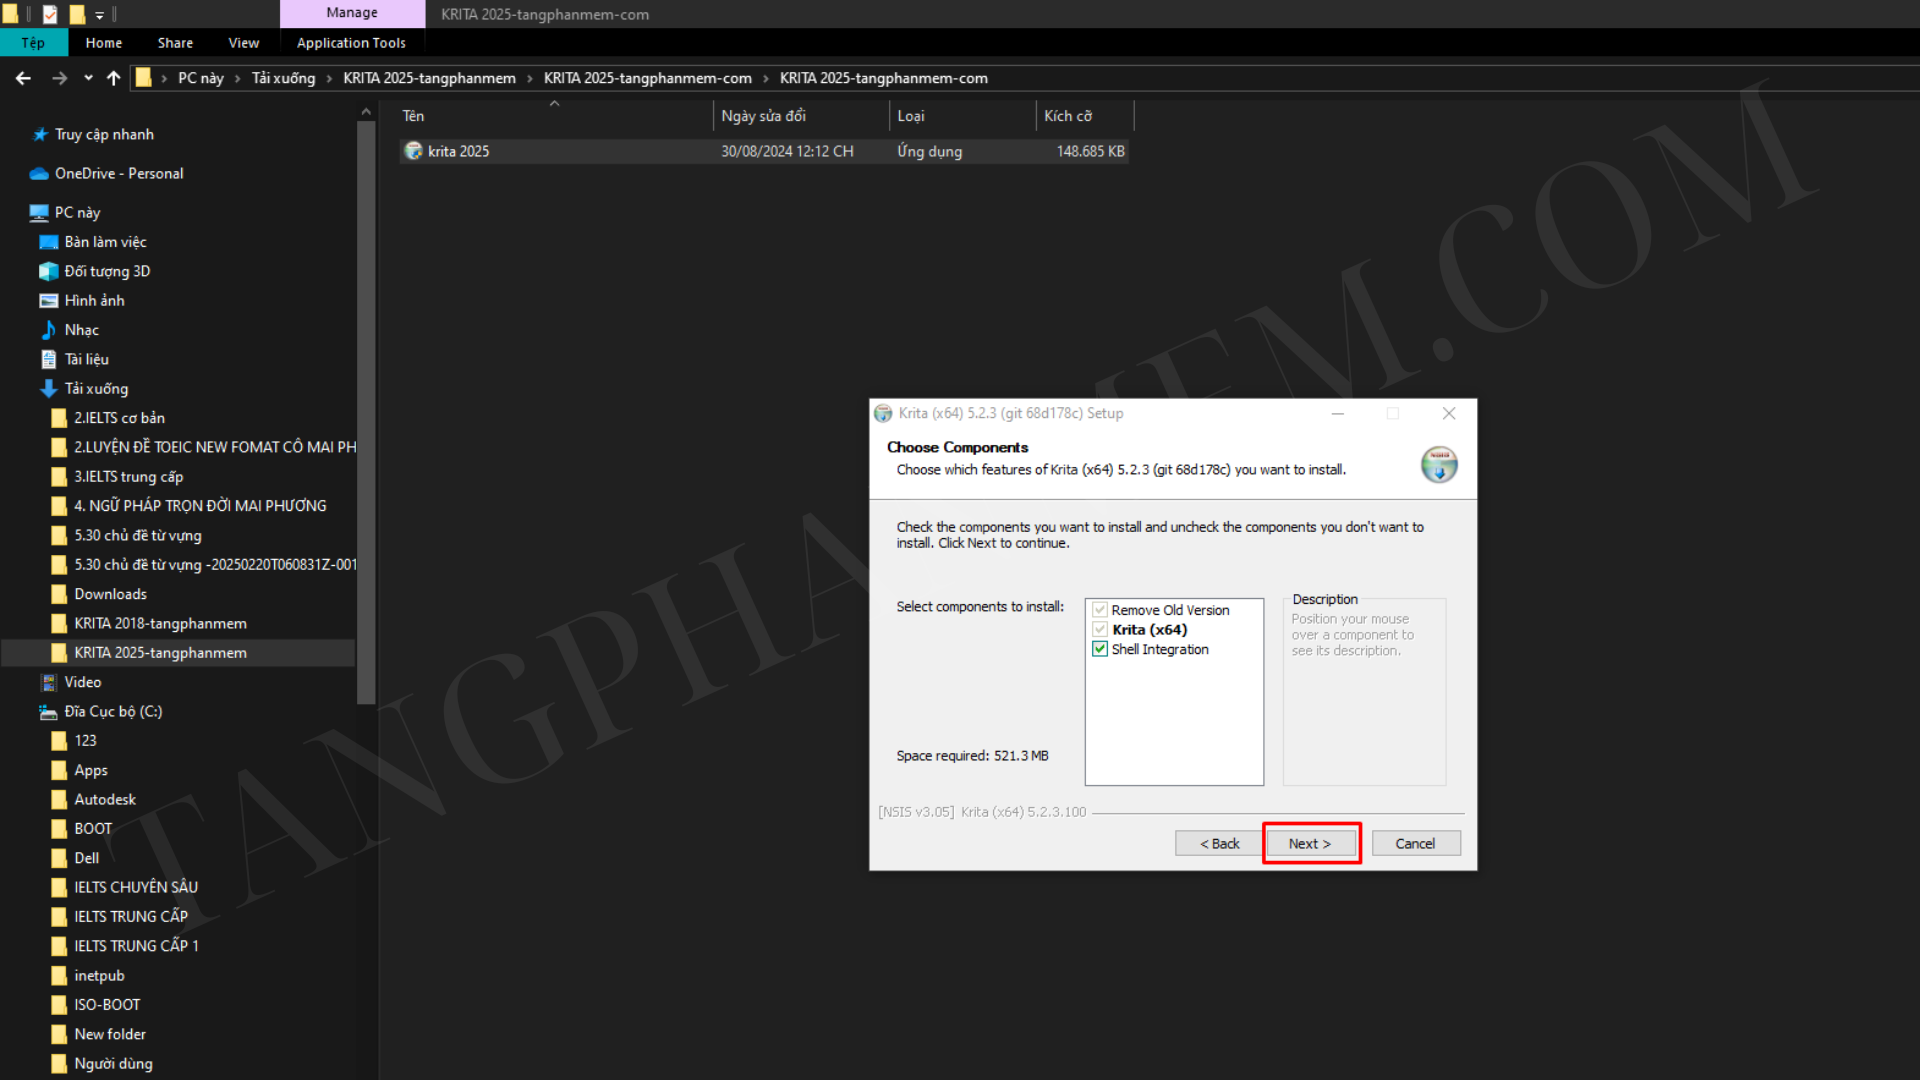Expand chevron after Tải xuống in breadcrumb
1920x1080 pixels.
(329, 78)
